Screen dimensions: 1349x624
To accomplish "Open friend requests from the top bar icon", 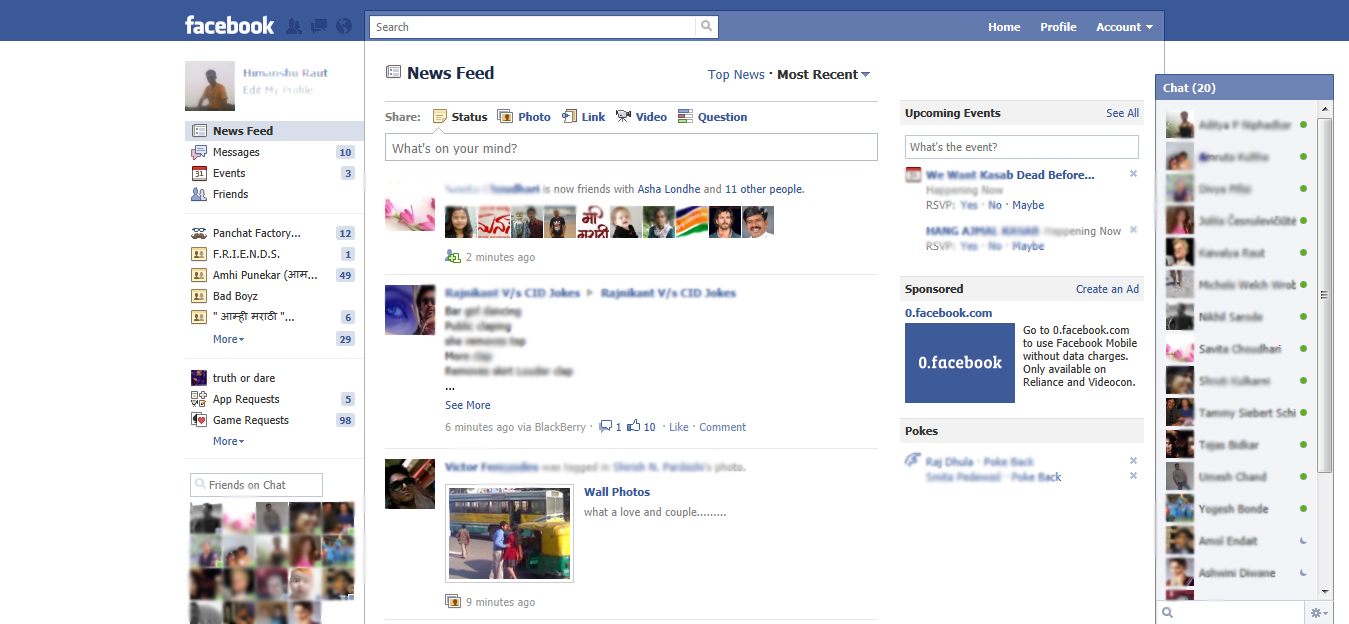I will 293,25.
